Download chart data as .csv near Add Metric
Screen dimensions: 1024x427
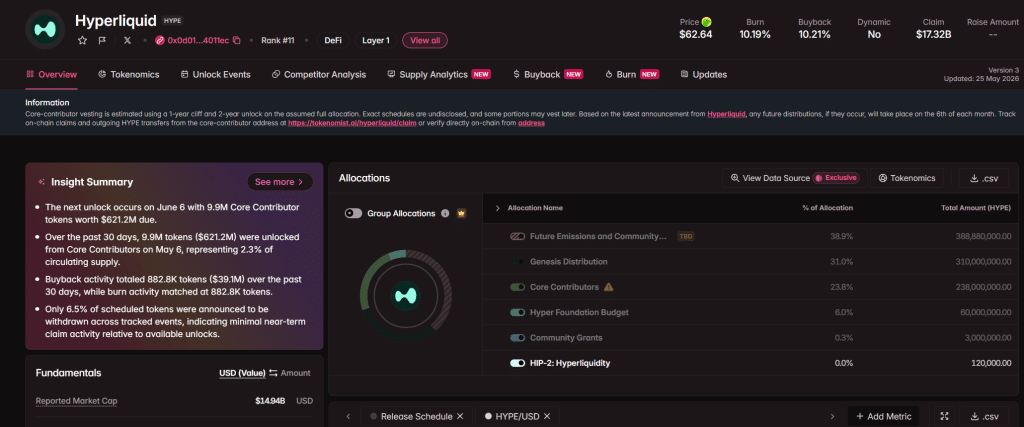(x=984, y=417)
